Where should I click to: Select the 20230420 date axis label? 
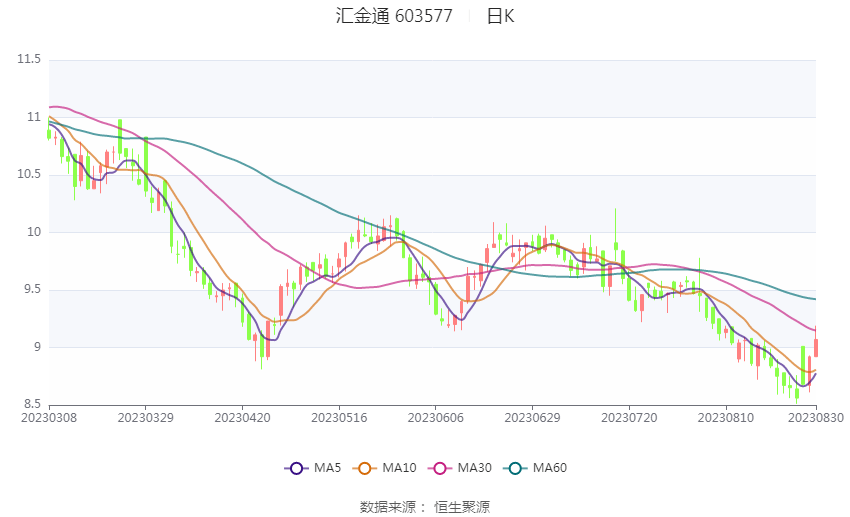pyautogui.click(x=241, y=417)
